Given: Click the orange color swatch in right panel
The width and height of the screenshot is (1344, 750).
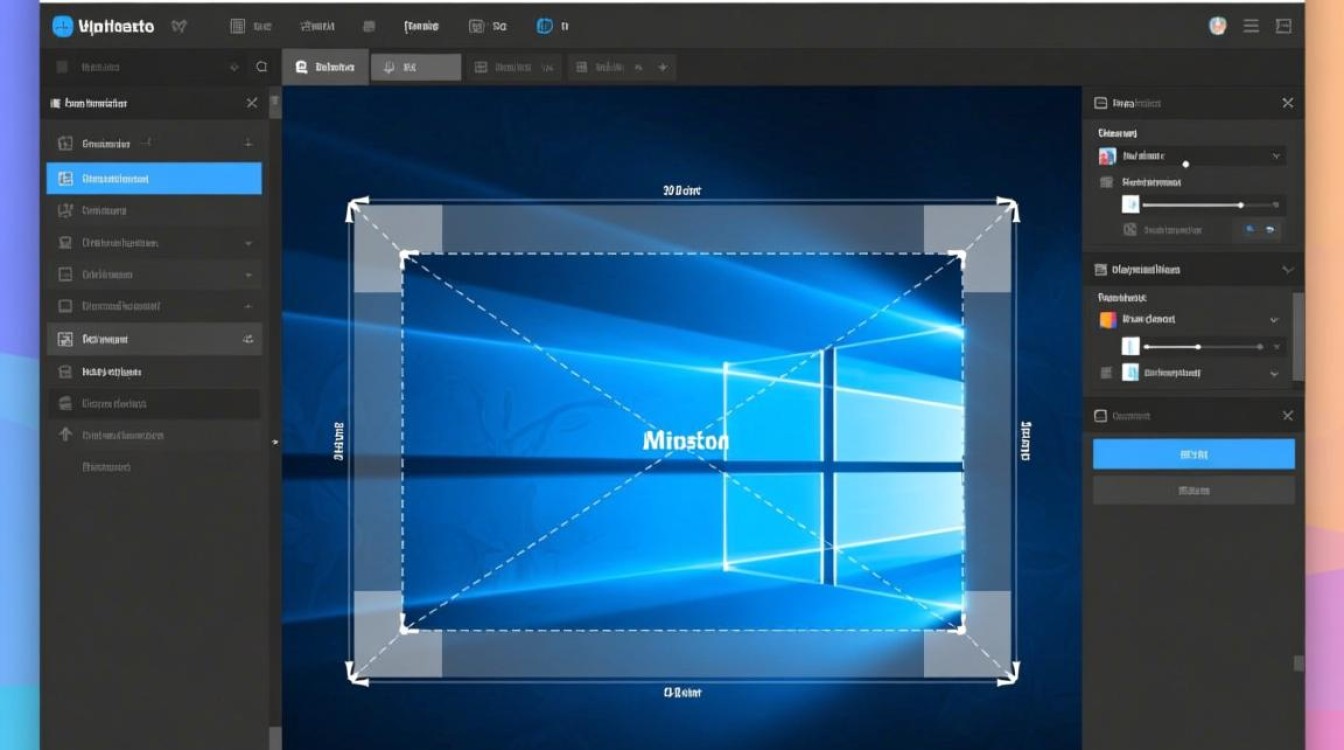Looking at the screenshot, I should pos(1108,320).
